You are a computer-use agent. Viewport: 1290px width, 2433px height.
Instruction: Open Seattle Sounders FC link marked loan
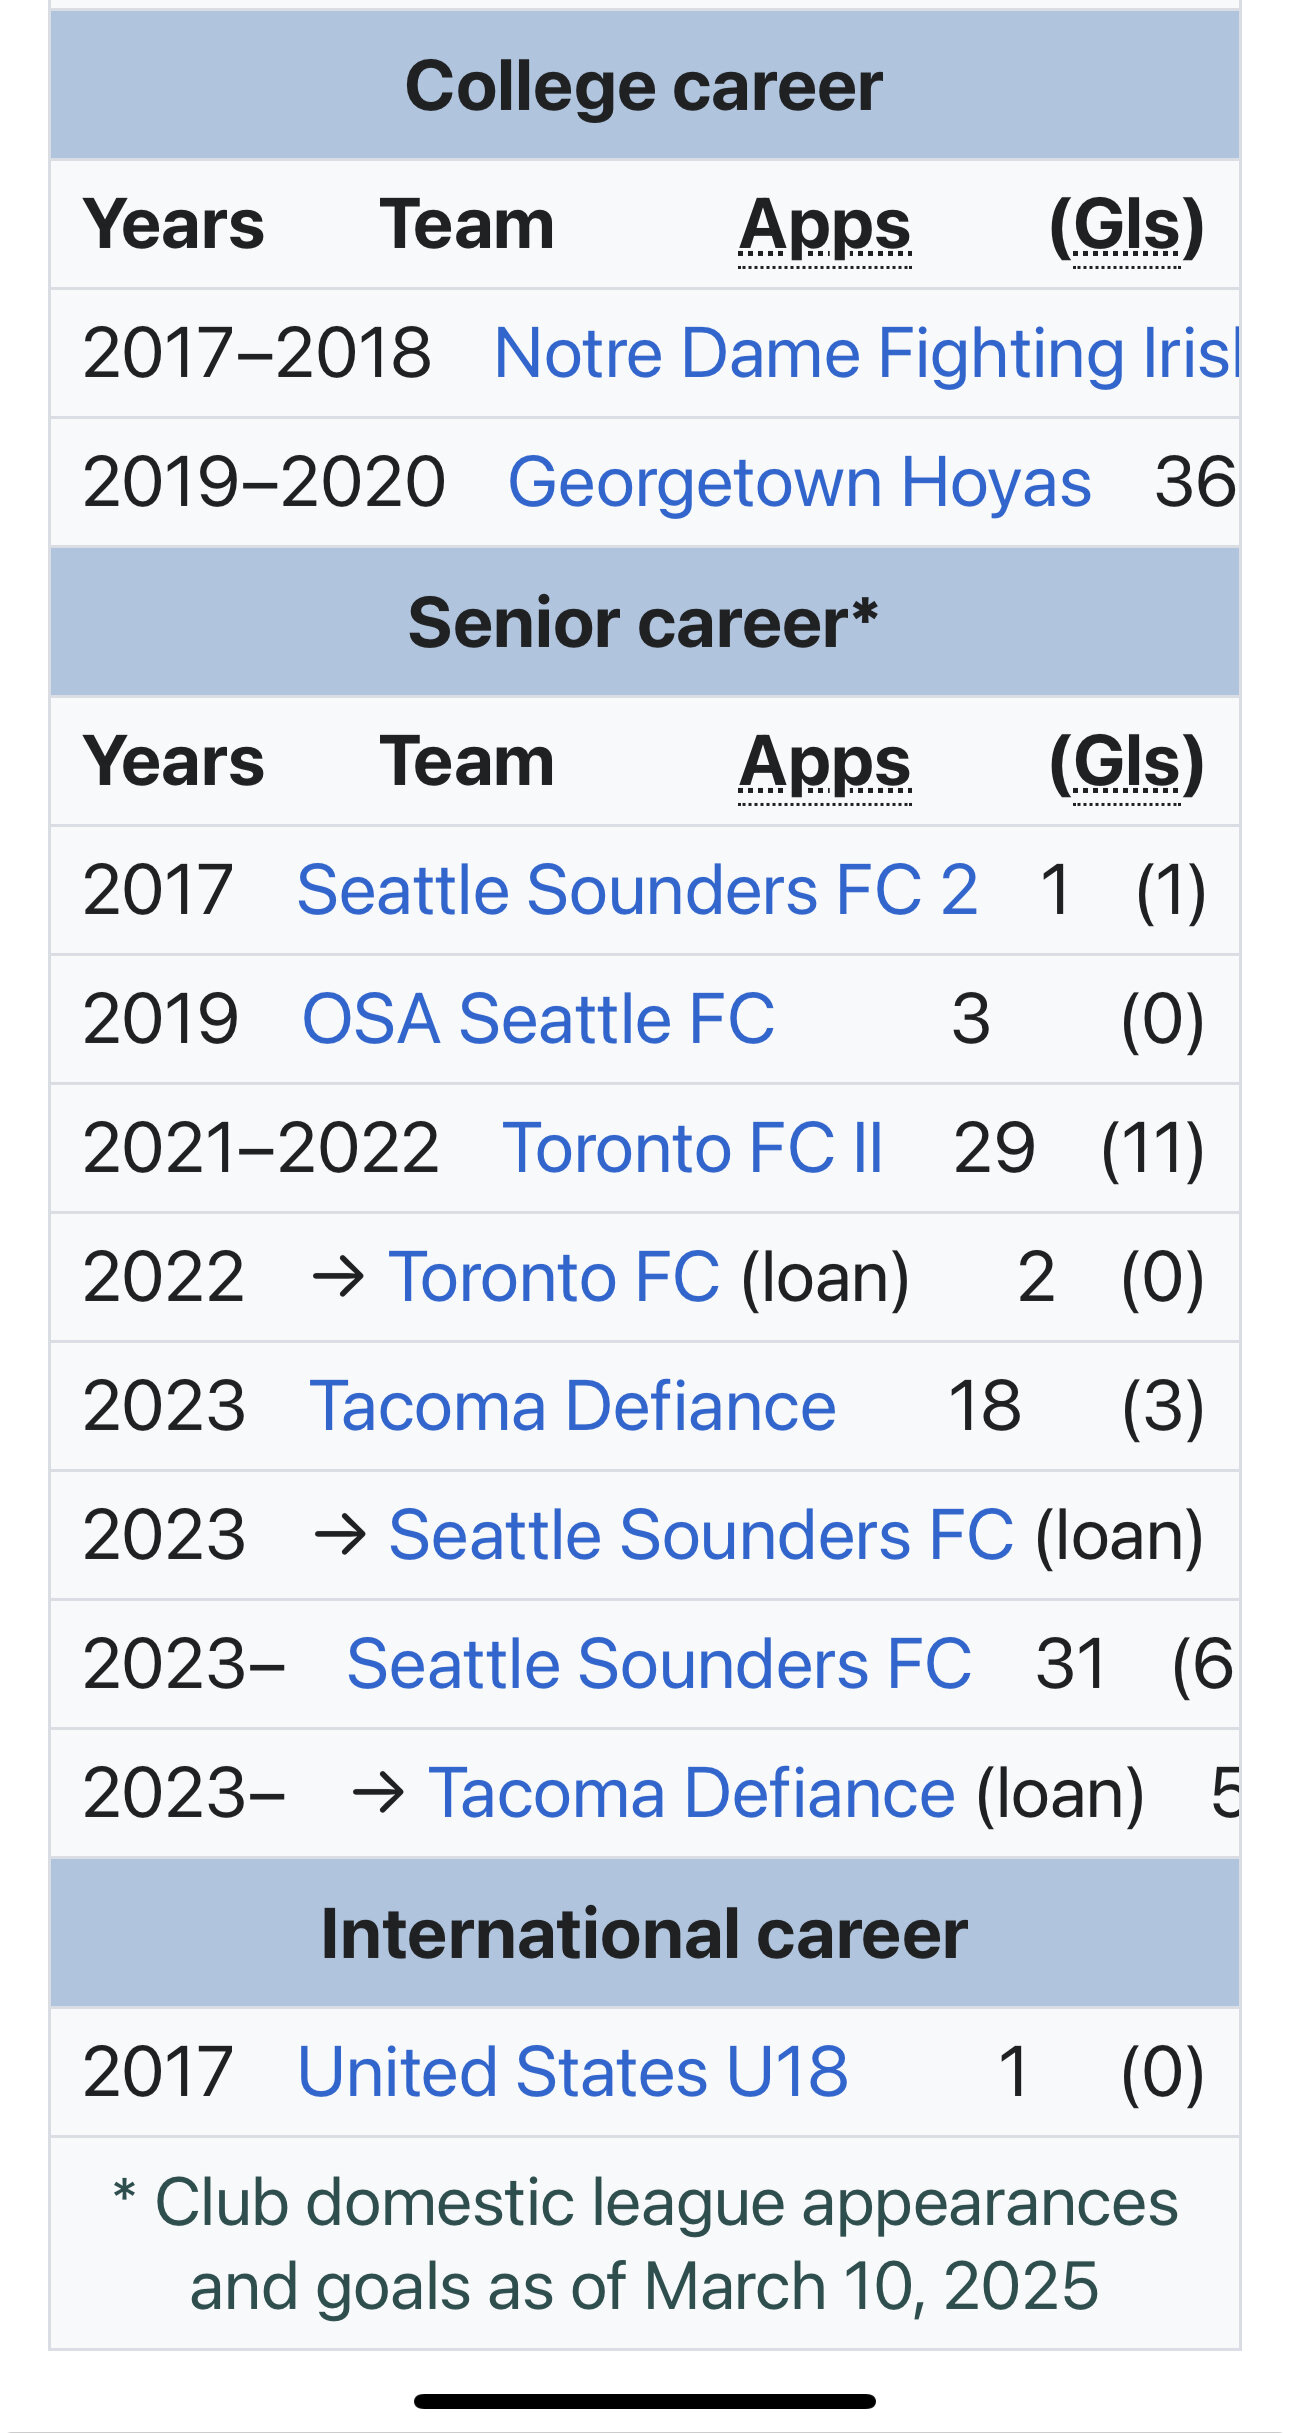point(701,1535)
